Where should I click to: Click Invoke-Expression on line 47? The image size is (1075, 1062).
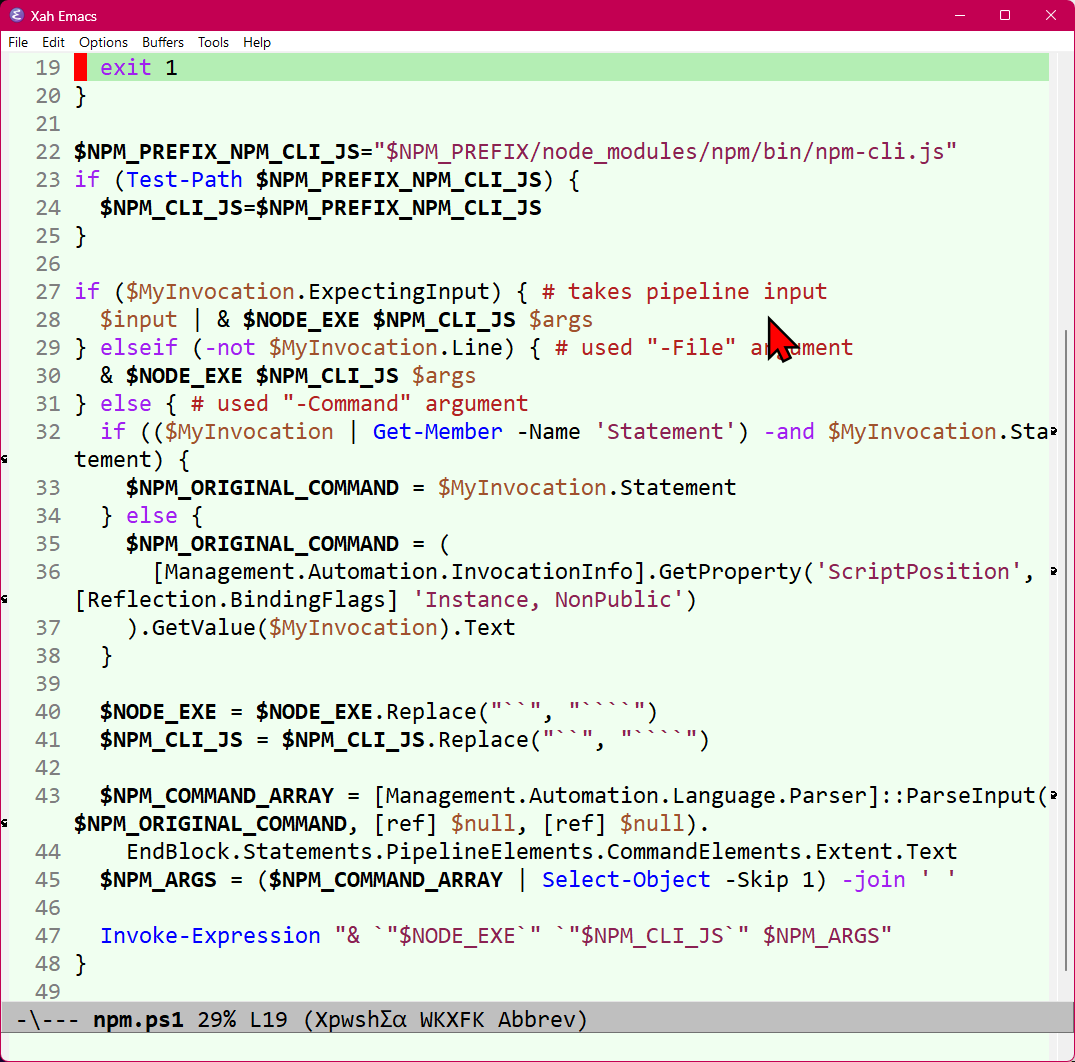[x=210, y=936]
